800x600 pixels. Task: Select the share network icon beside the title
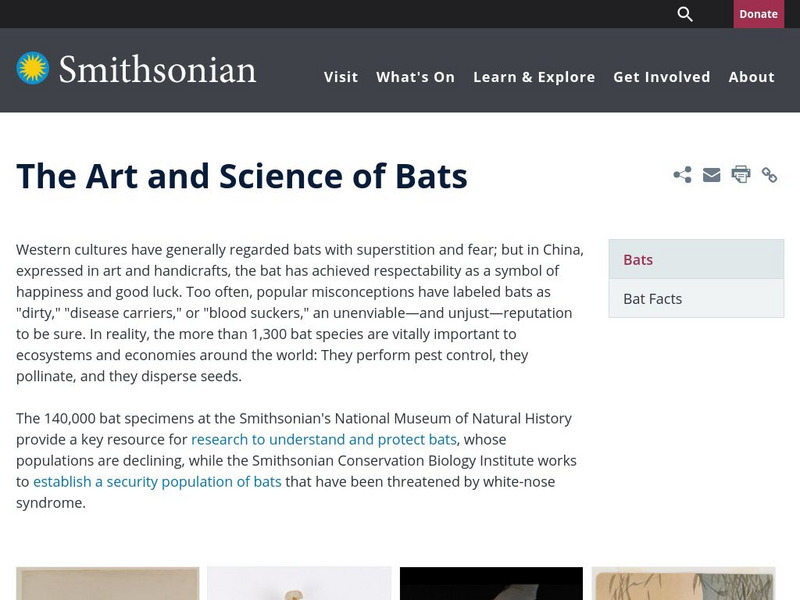click(683, 173)
